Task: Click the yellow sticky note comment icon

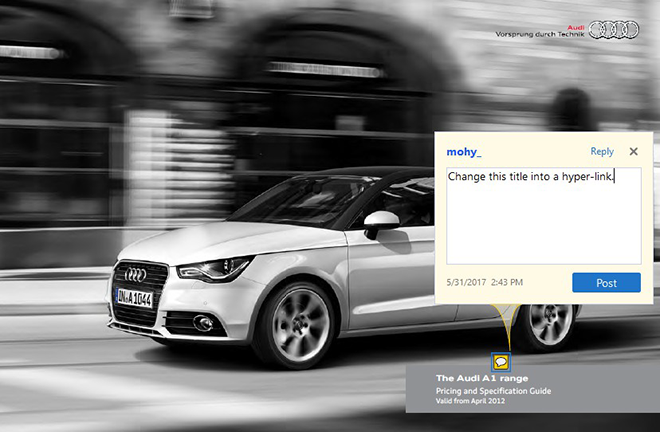Action: coord(500,363)
